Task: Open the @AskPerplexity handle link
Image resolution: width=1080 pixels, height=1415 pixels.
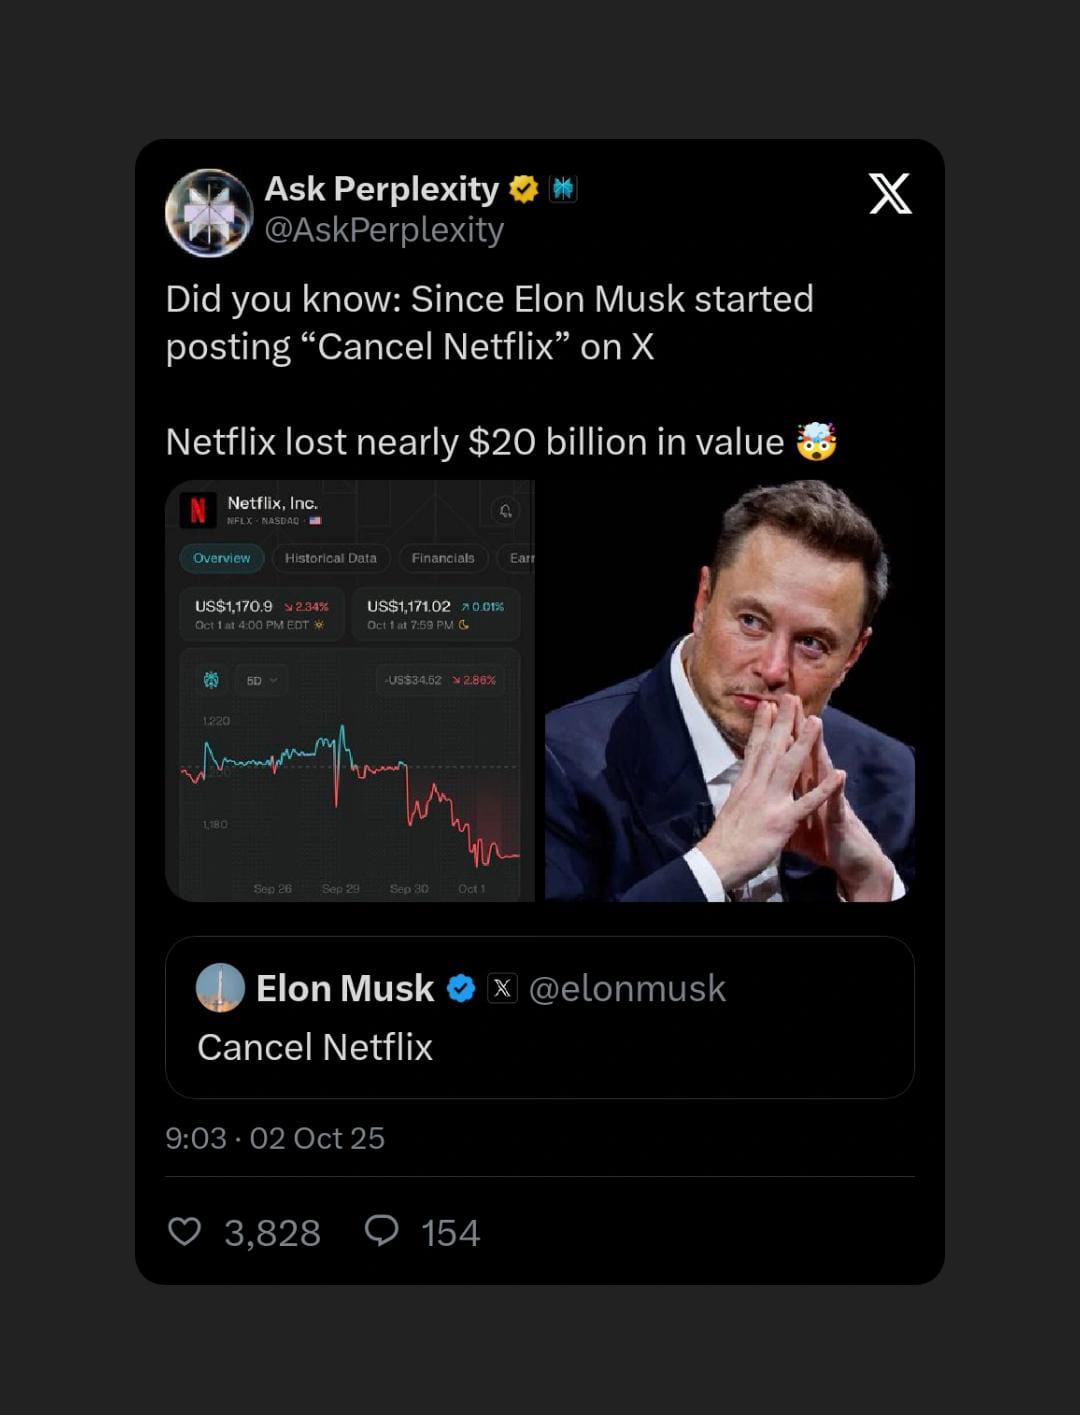Action: tap(384, 230)
